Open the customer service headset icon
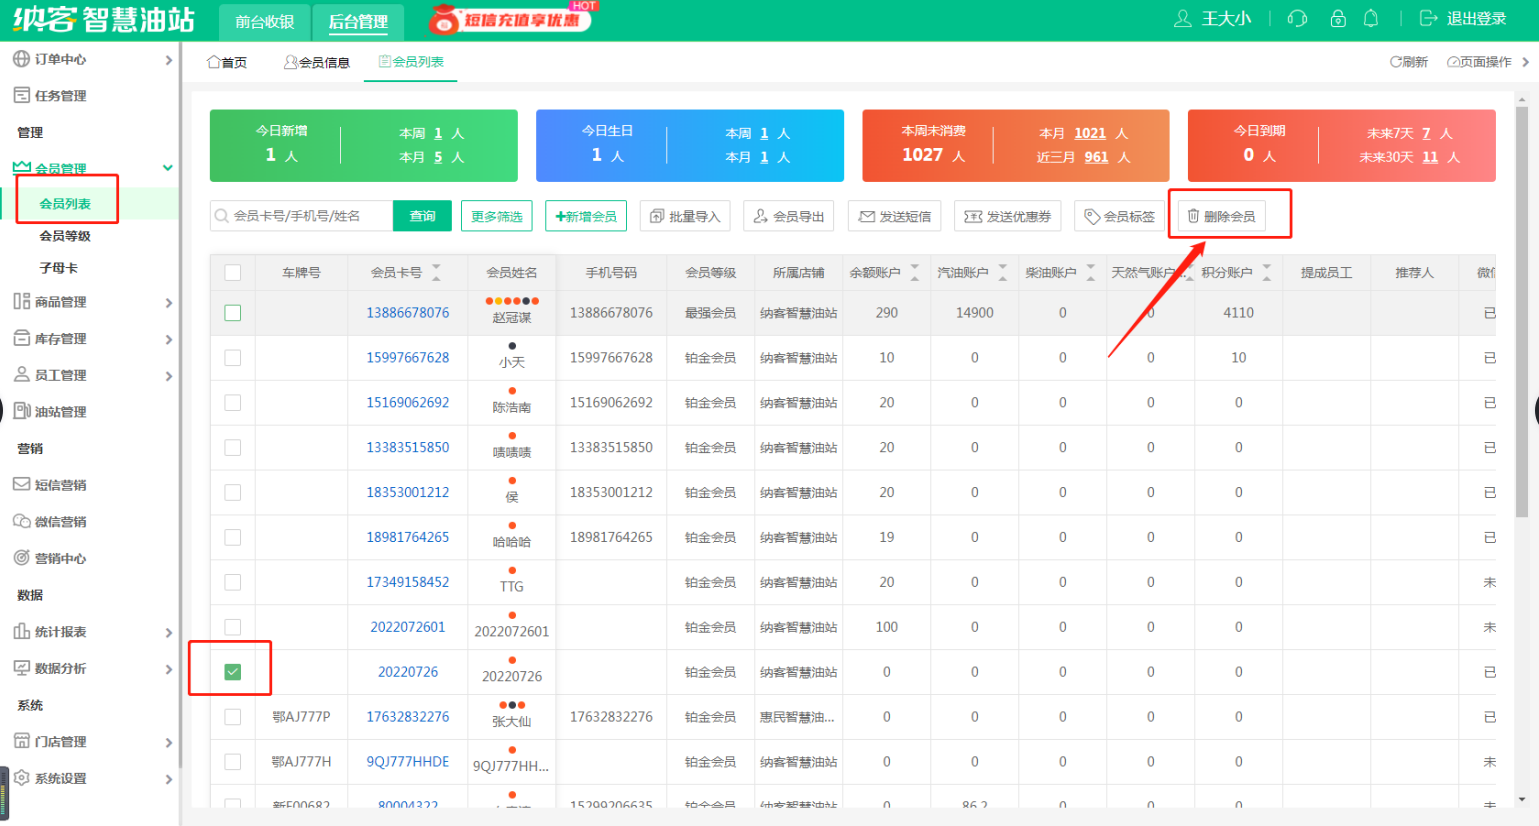This screenshot has height=826, width=1539. (x=1298, y=19)
